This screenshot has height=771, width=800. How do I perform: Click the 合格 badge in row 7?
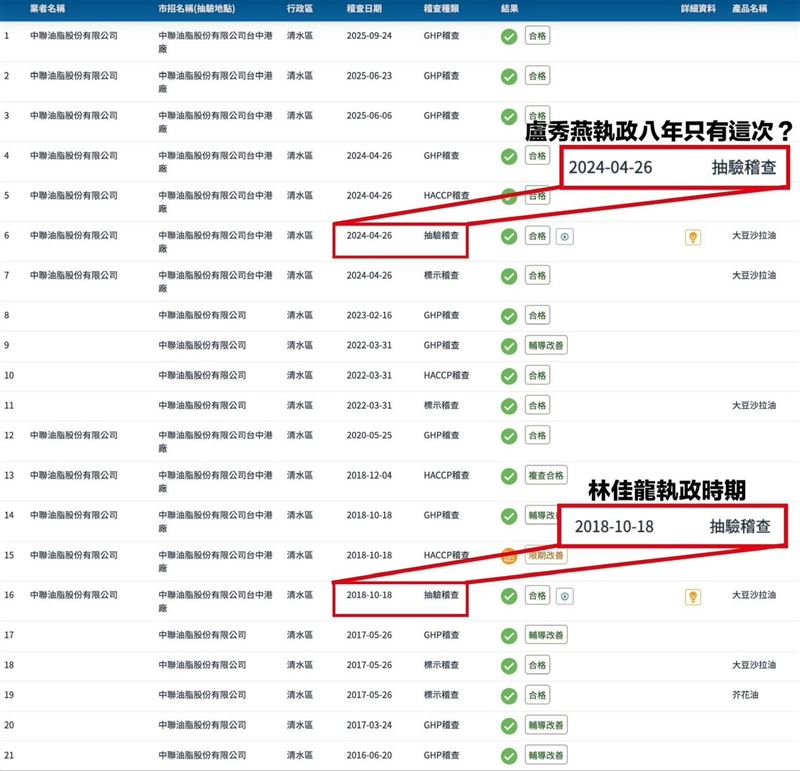[537, 276]
